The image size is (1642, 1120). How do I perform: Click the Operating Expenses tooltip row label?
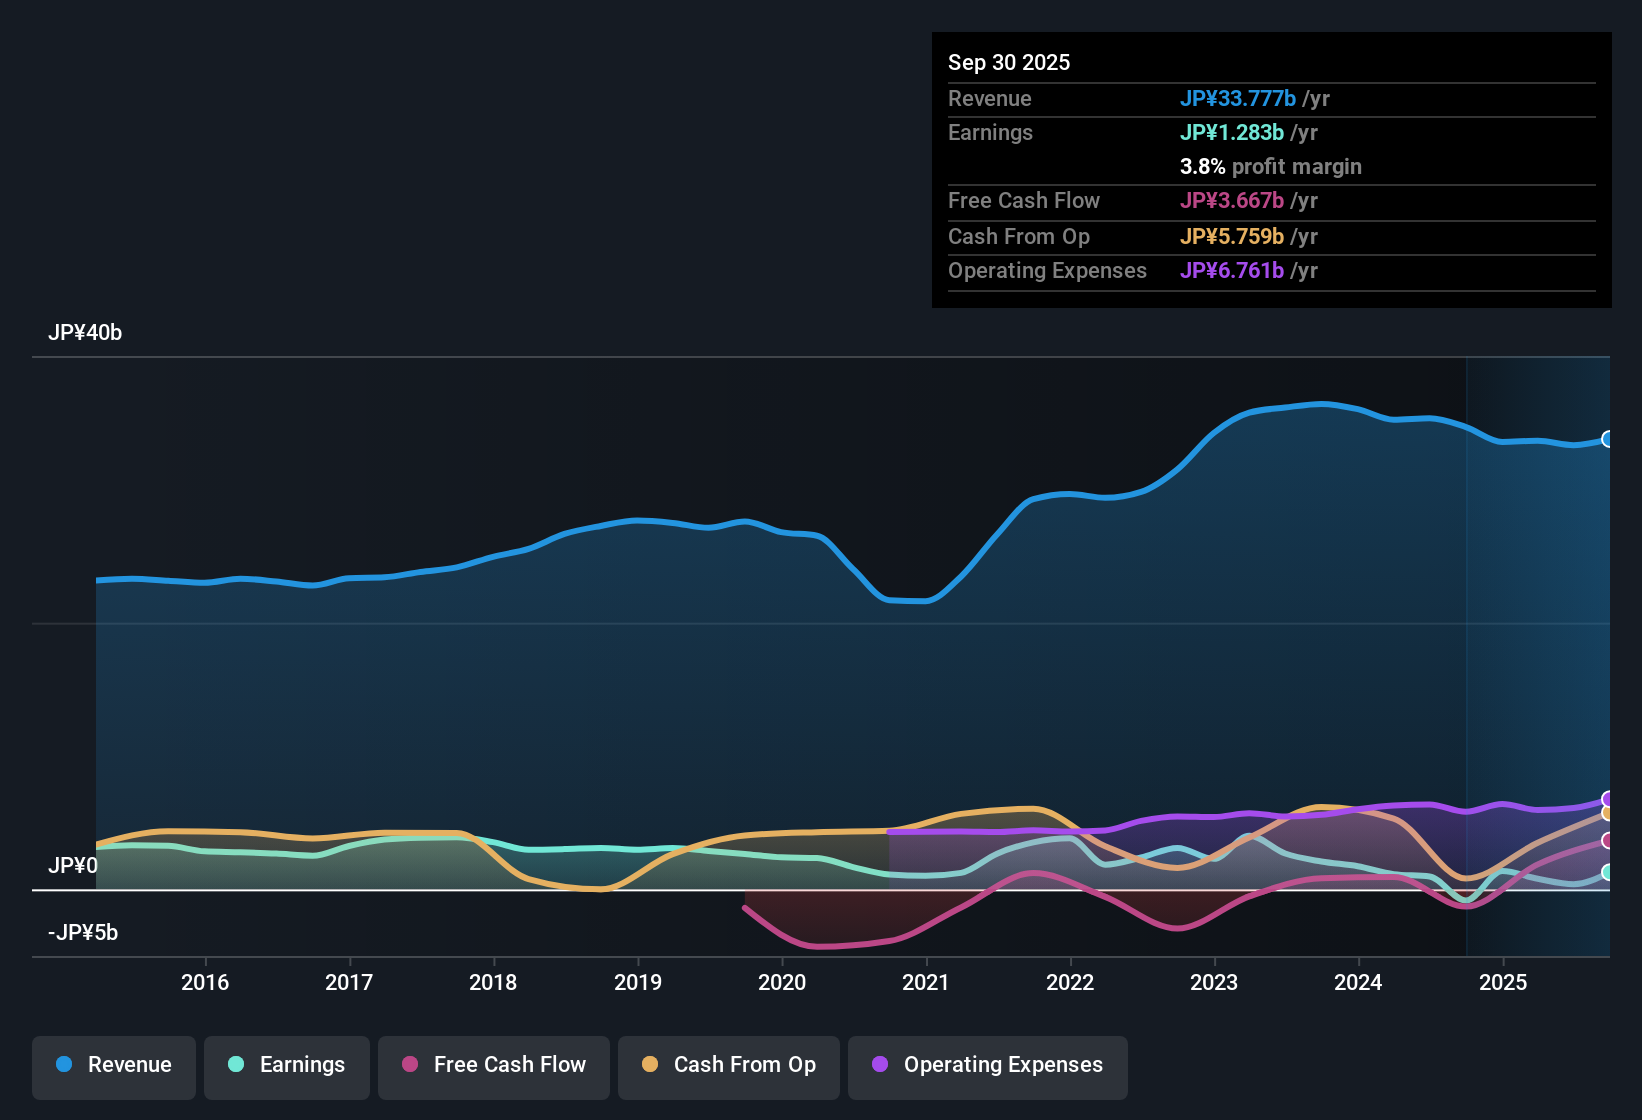click(1047, 270)
